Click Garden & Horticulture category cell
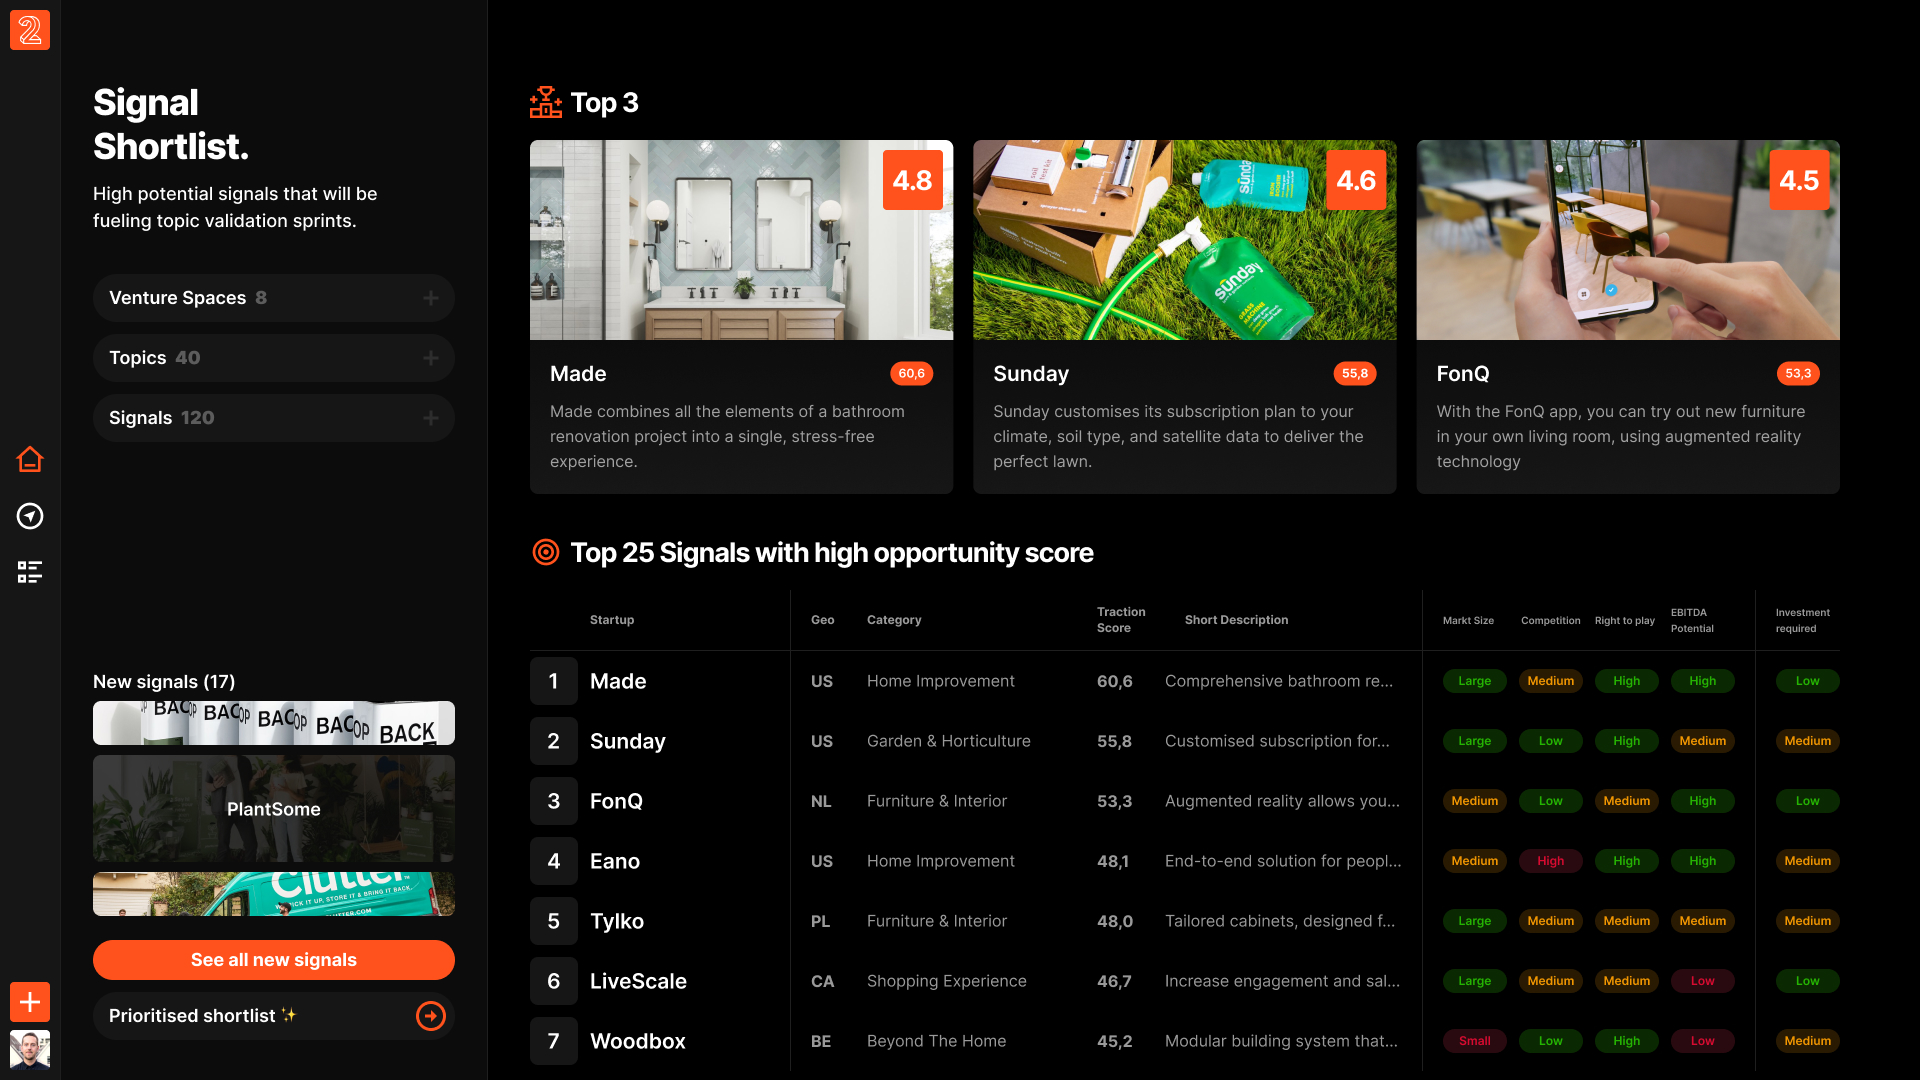Screen dimensions: 1920x1080 949,741
